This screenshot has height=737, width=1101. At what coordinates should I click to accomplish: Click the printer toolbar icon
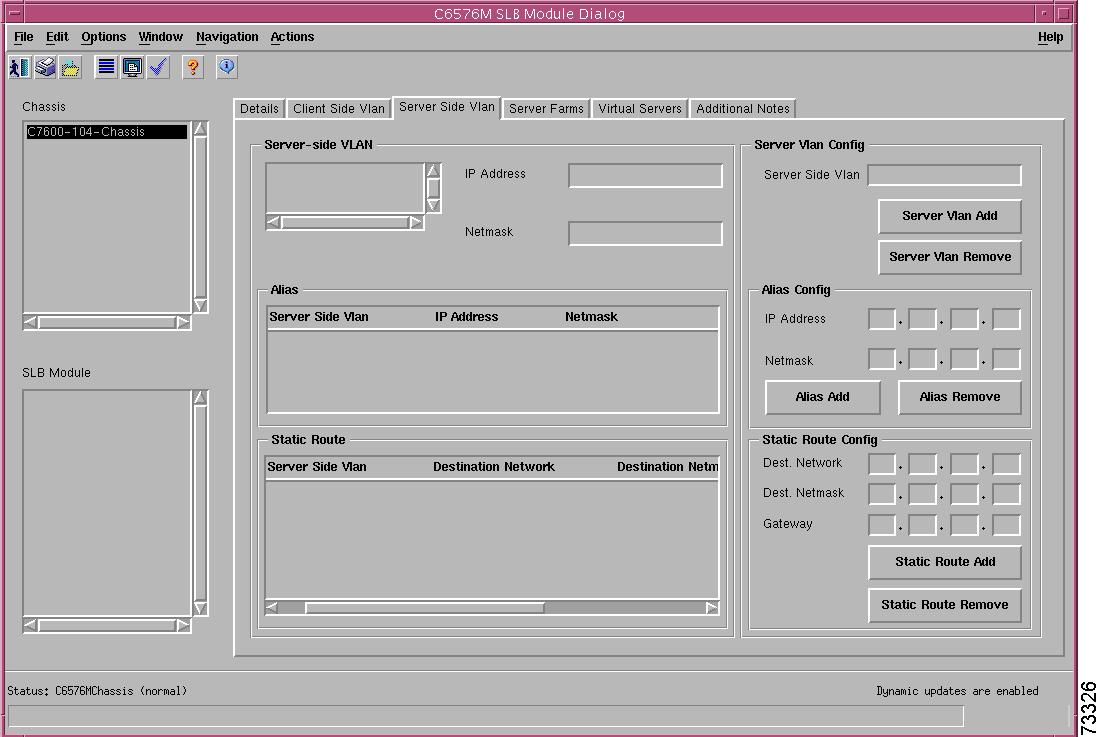pyautogui.click(x=46, y=67)
